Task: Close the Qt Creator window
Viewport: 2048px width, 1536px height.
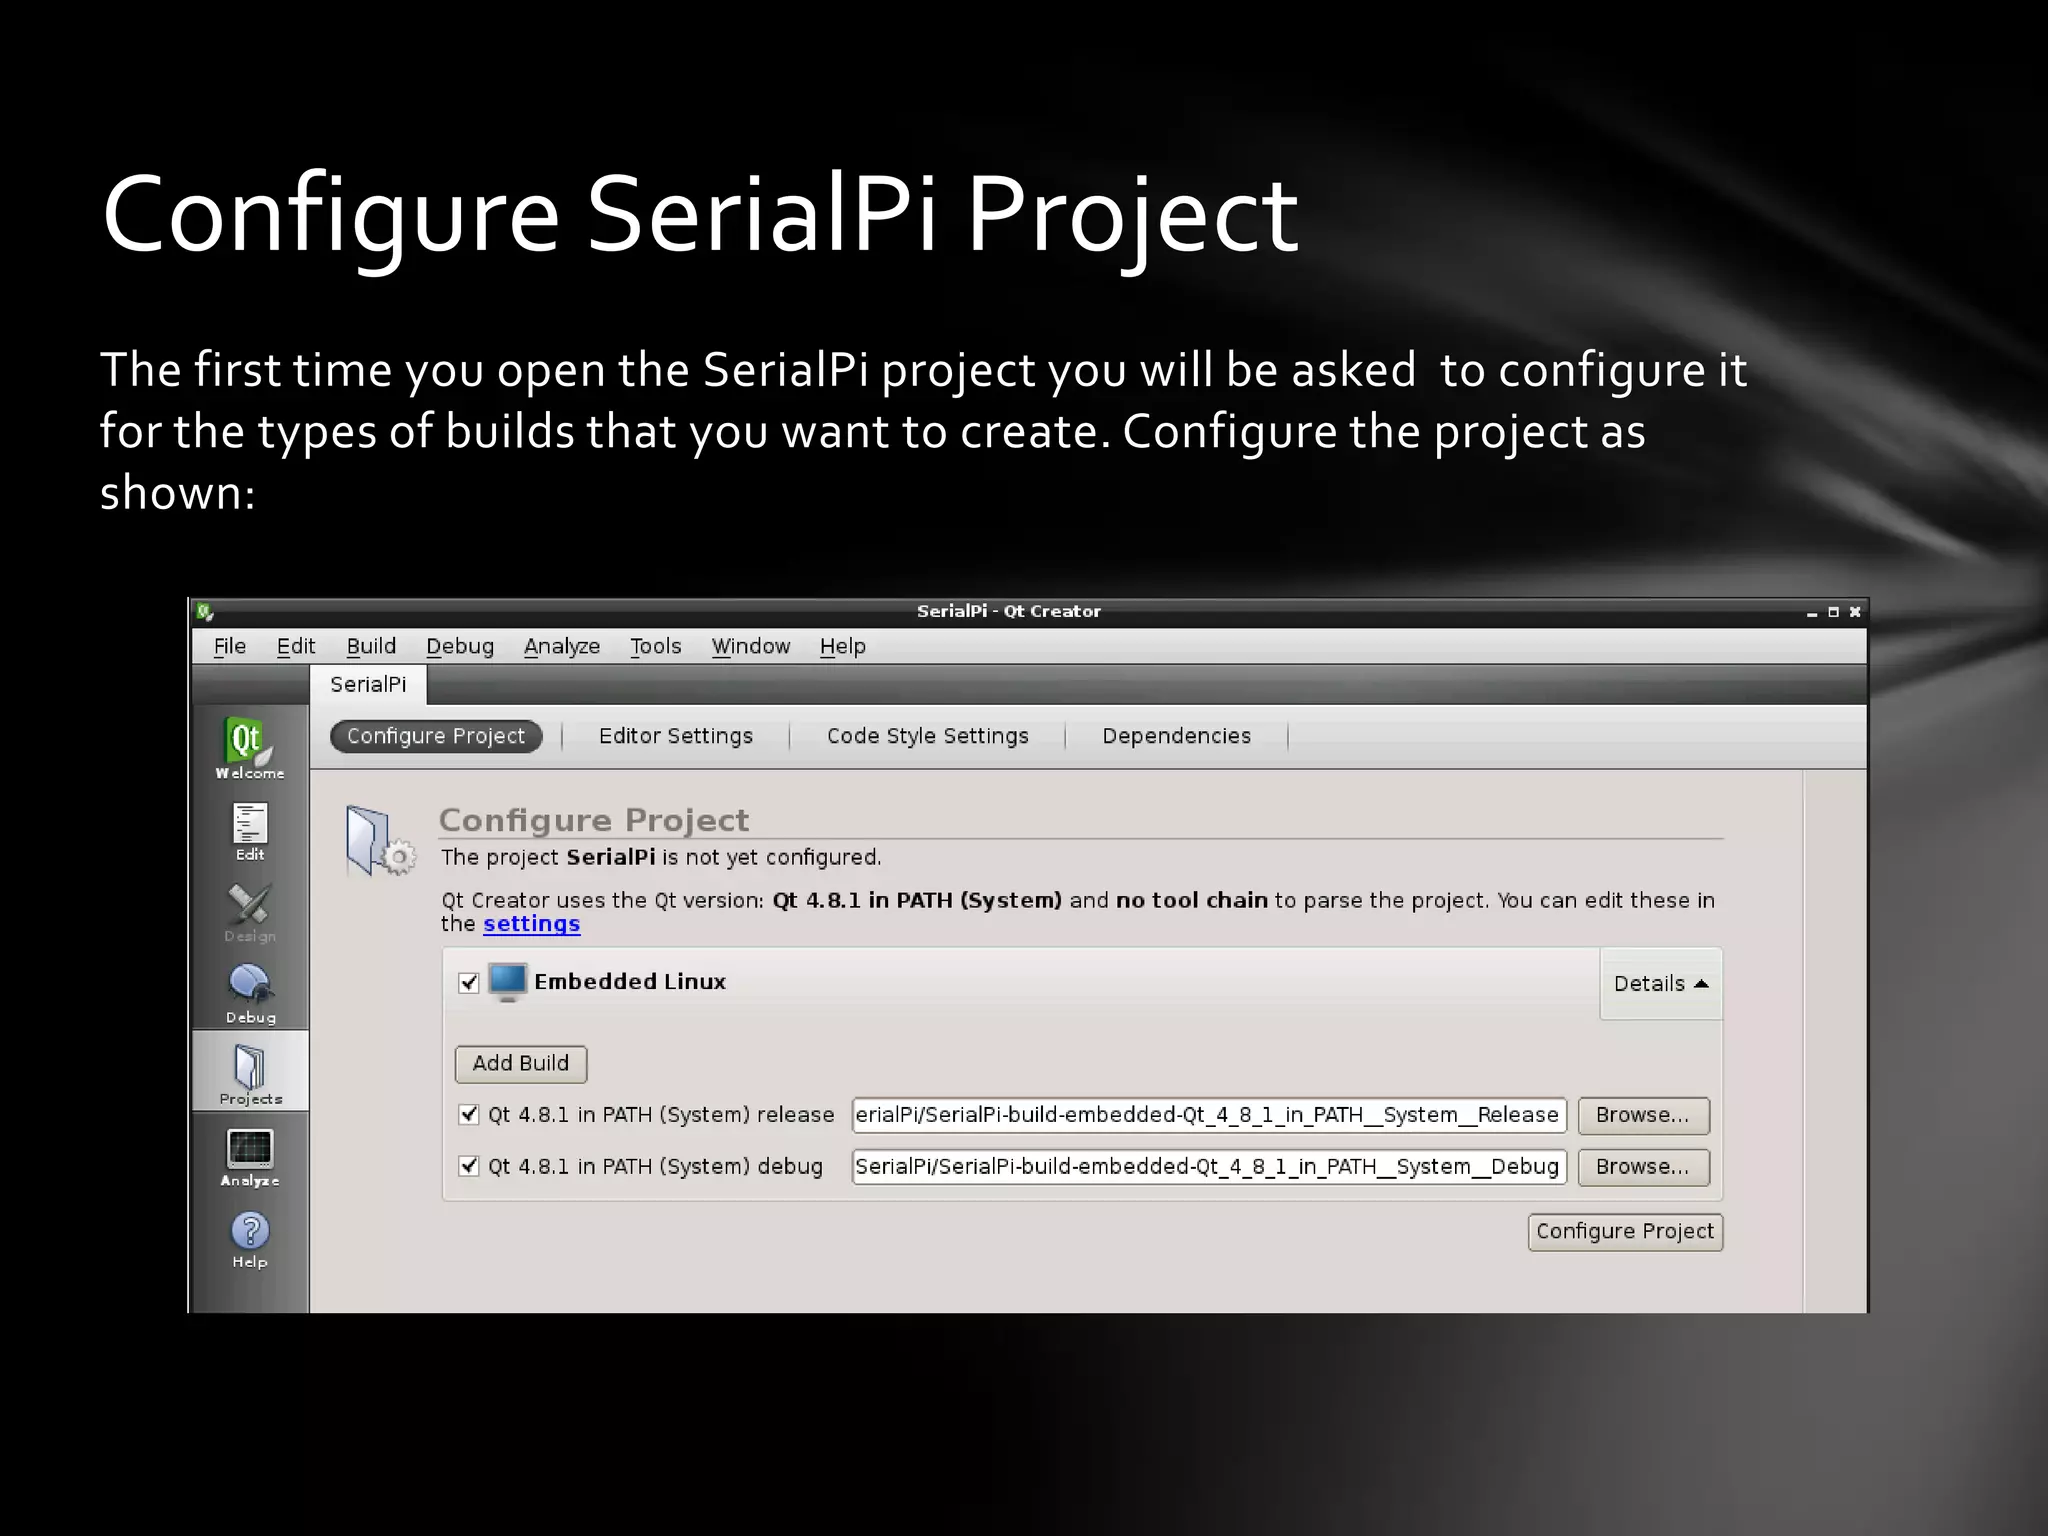Action: pos(1855,612)
